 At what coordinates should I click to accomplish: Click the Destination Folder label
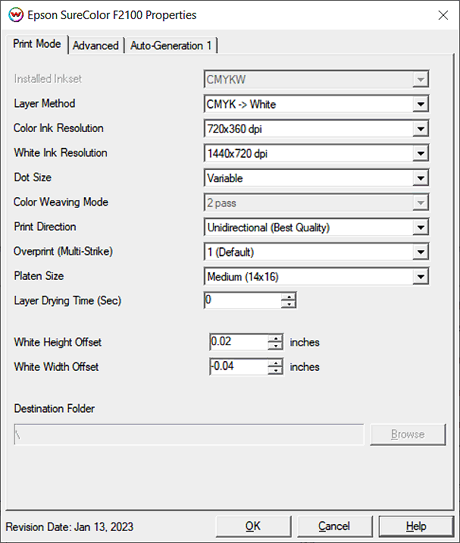coord(54,409)
